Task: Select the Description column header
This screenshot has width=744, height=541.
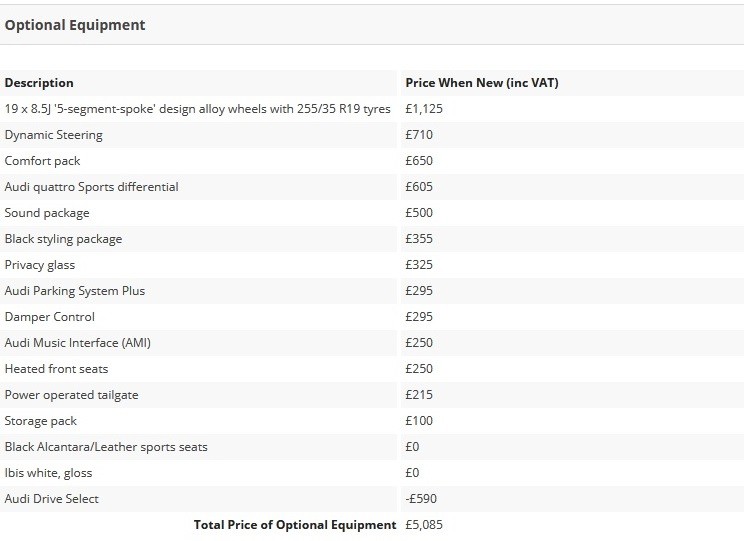Action: (x=39, y=83)
